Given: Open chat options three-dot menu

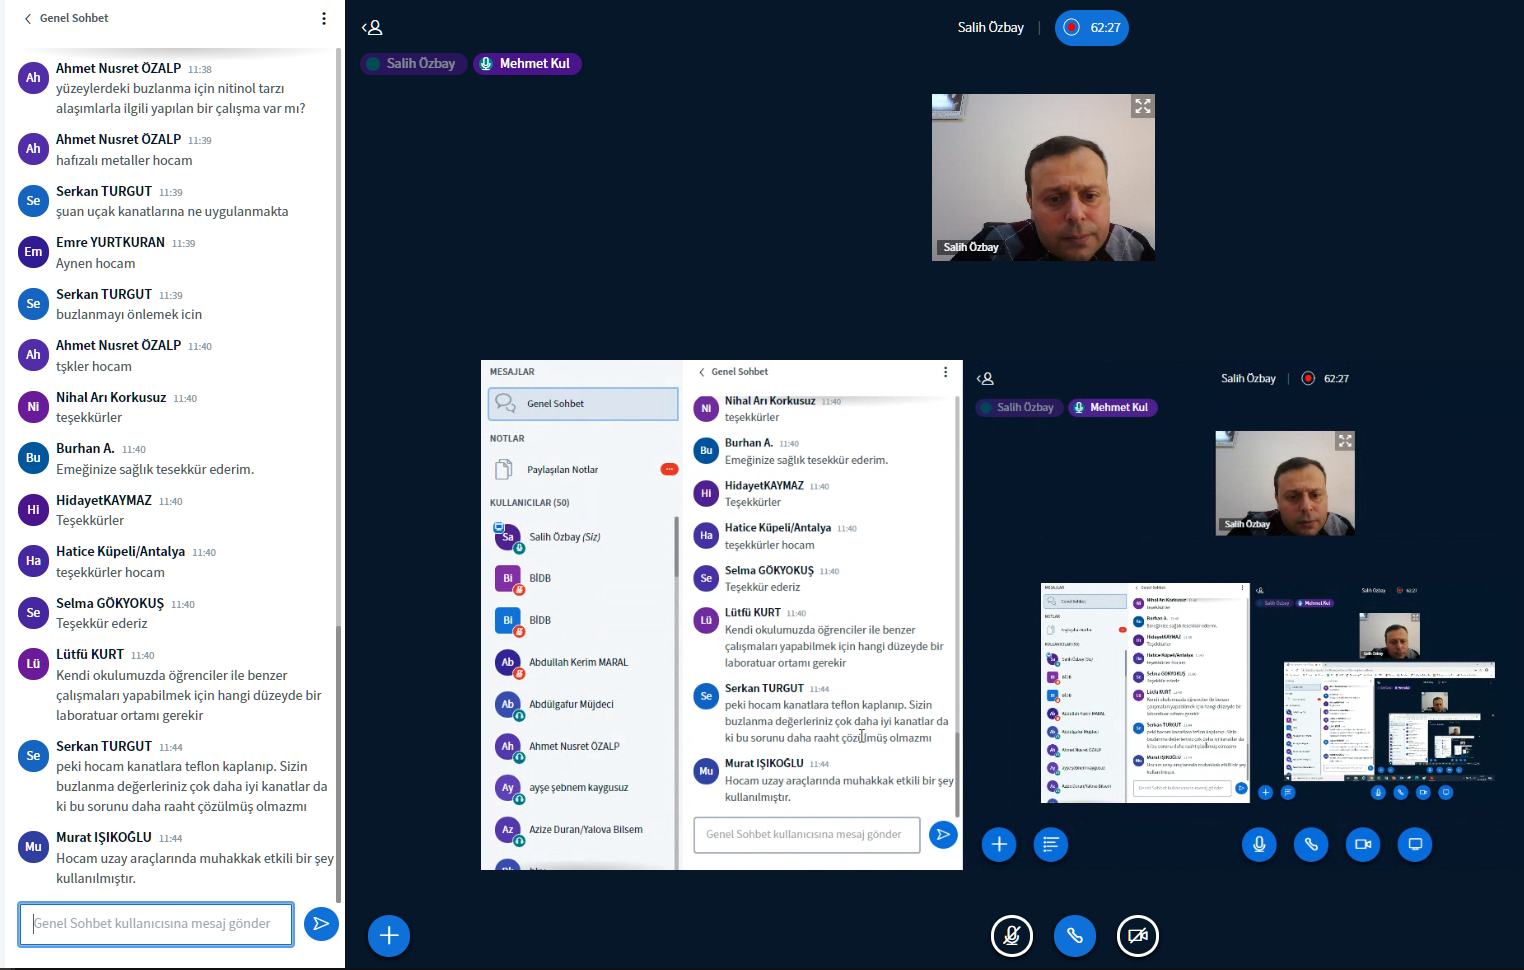Looking at the screenshot, I should click(x=323, y=18).
